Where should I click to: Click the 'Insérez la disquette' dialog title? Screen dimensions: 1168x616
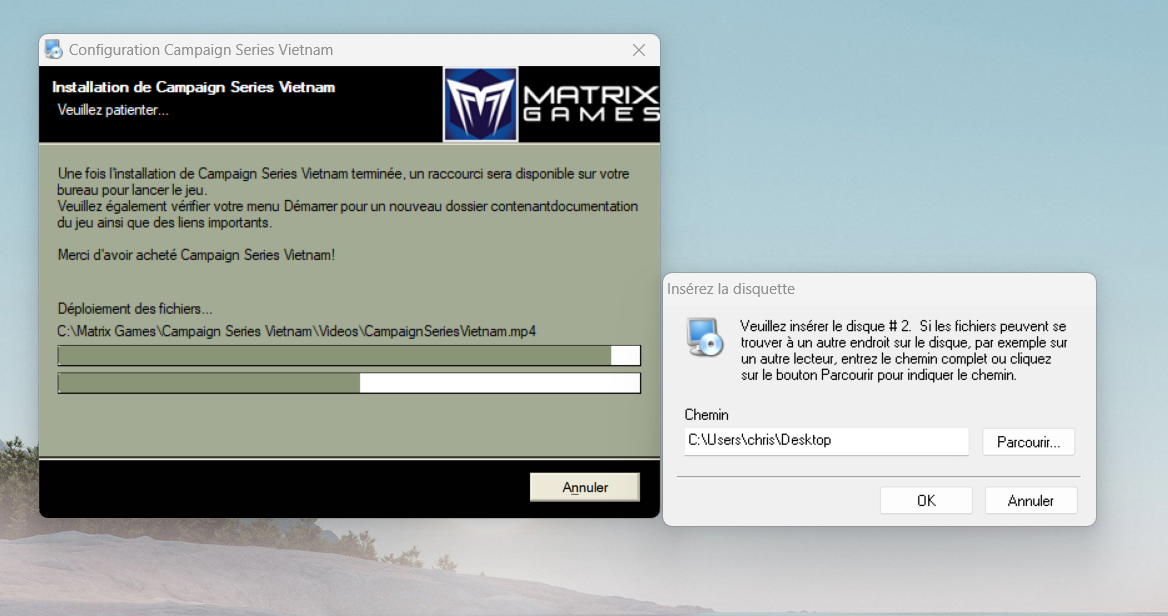(731, 289)
